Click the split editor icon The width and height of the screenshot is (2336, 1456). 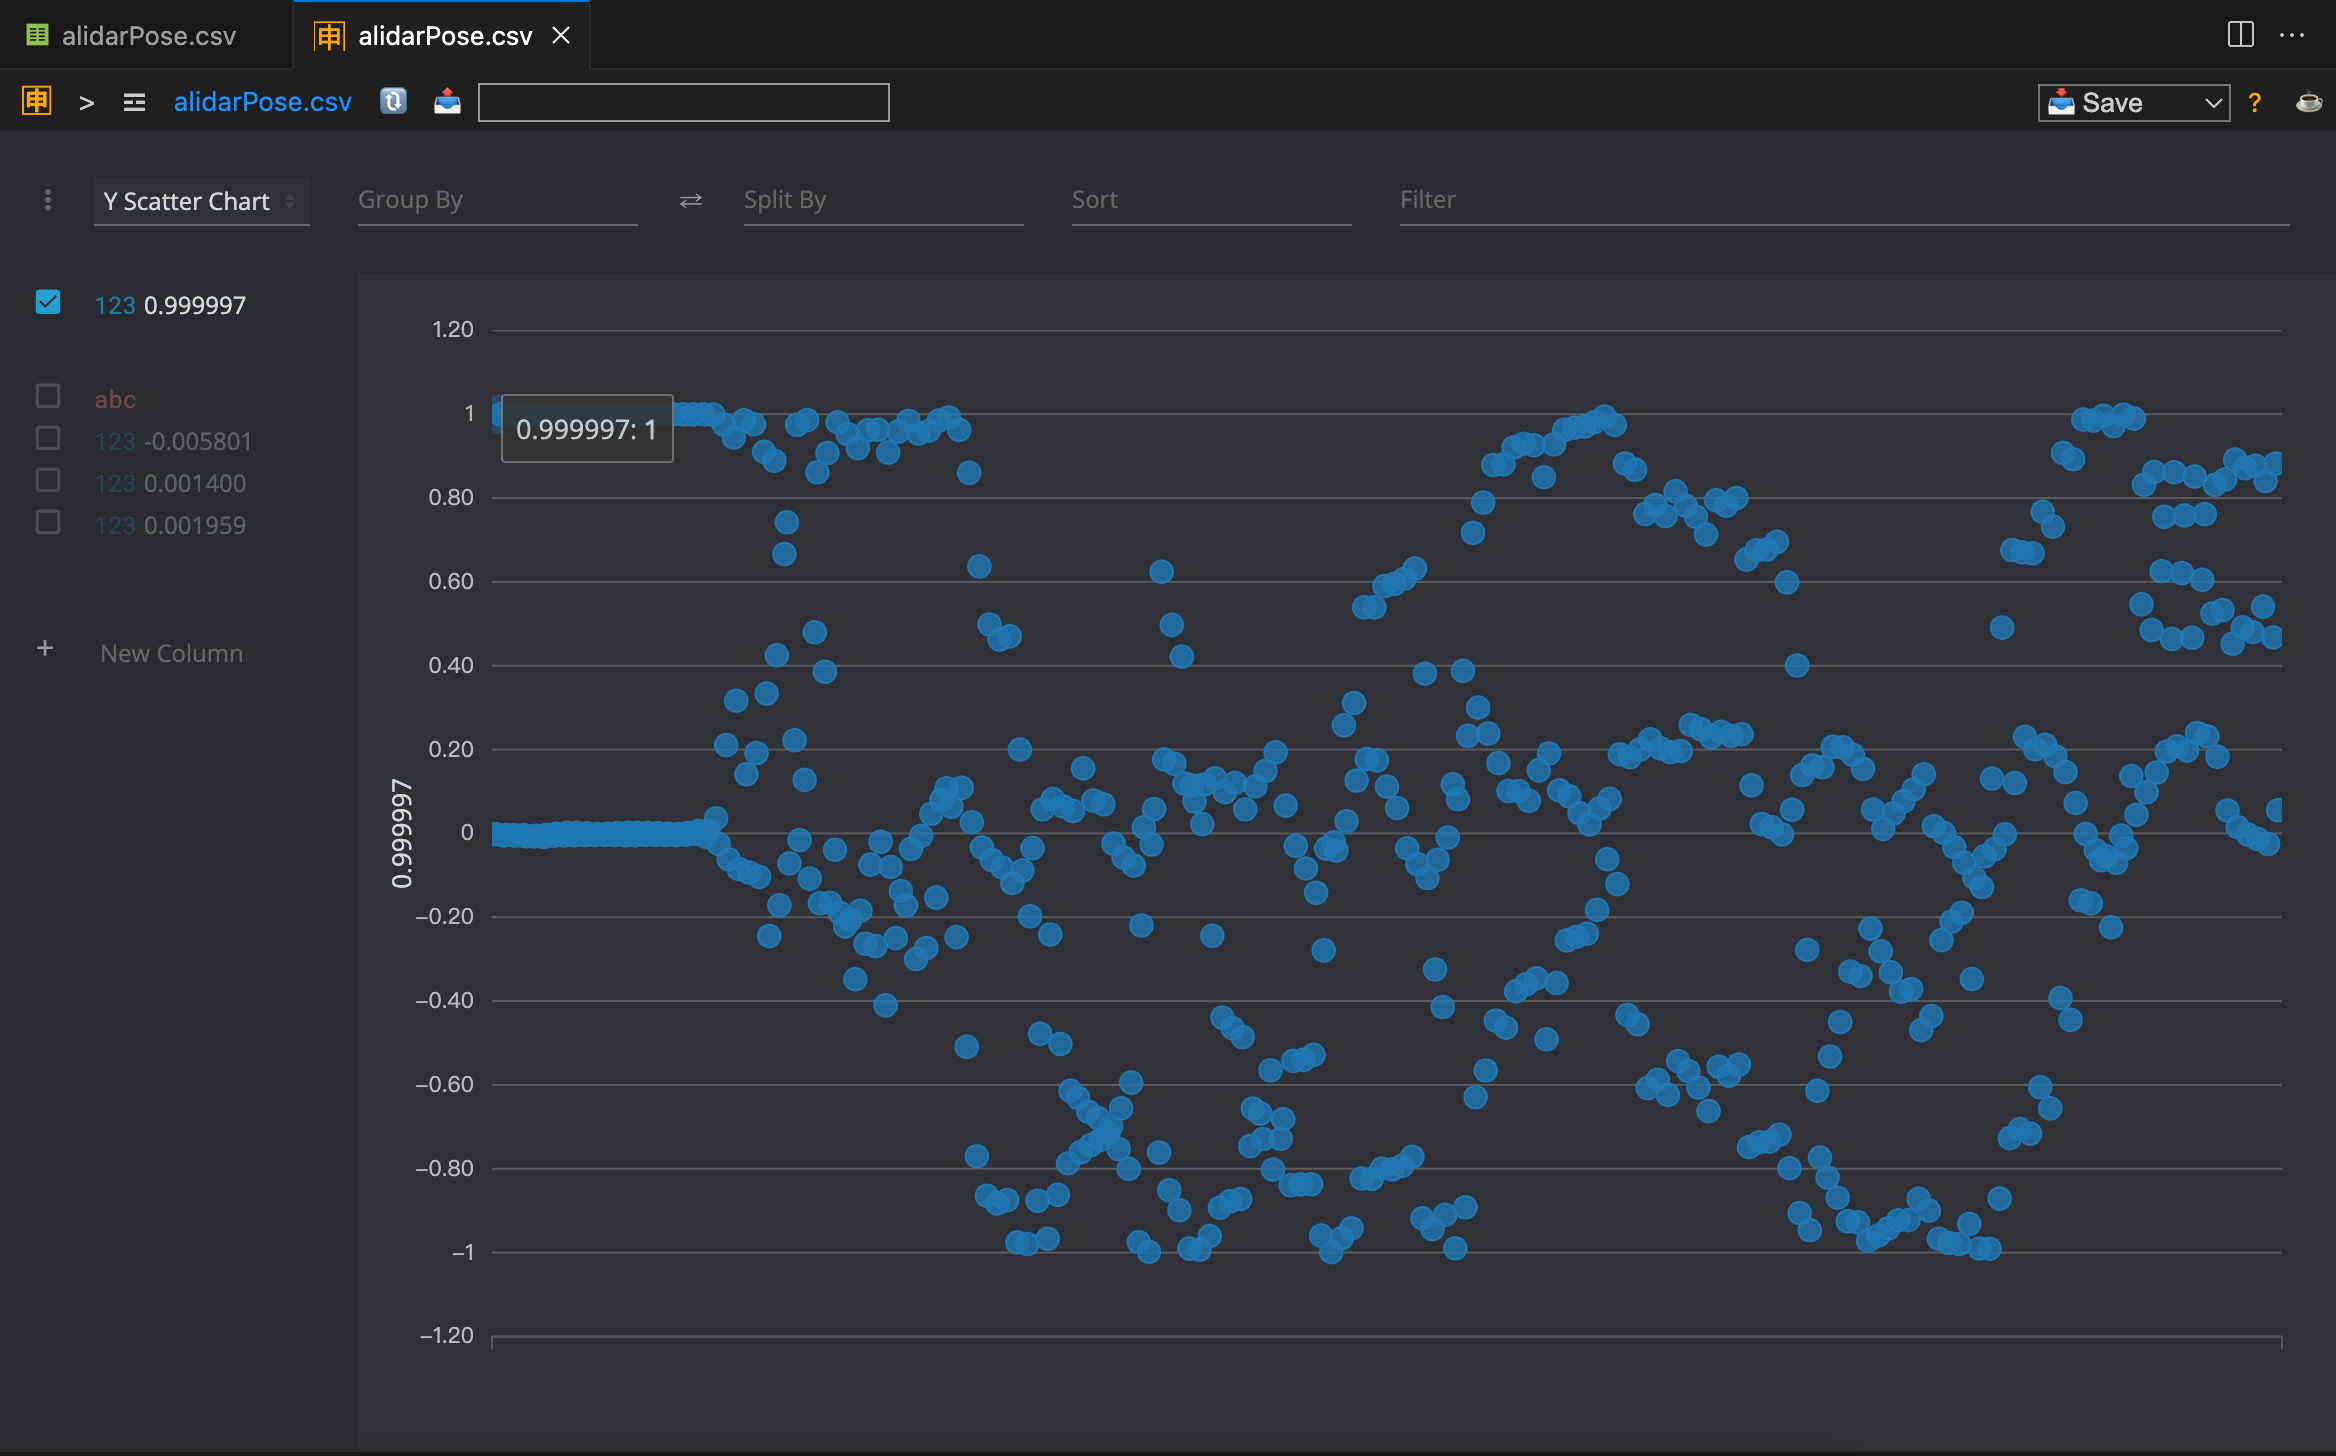point(2240,35)
